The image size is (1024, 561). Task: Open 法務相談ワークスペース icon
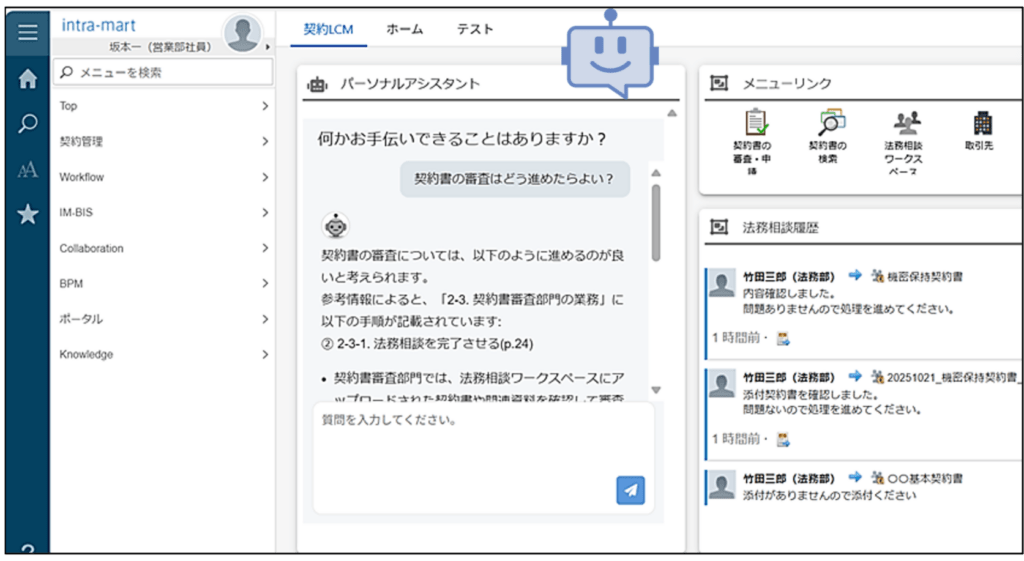click(906, 122)
